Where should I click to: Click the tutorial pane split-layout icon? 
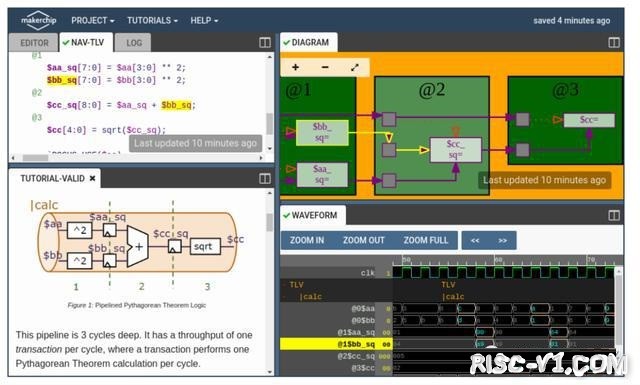(264, 178)
